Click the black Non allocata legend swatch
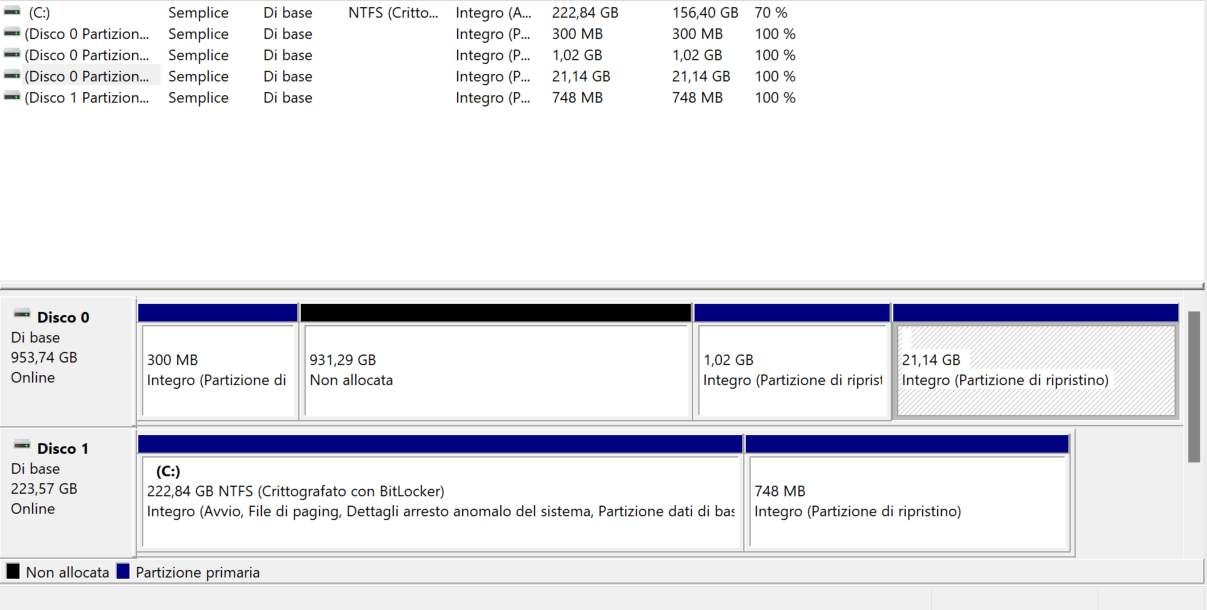Viewport: 1207px width, 610px height. 13,572
